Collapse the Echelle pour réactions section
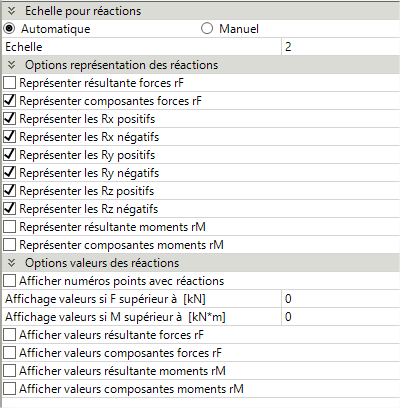400x408 pixels. pyautogui.click(x=11, y=11)
